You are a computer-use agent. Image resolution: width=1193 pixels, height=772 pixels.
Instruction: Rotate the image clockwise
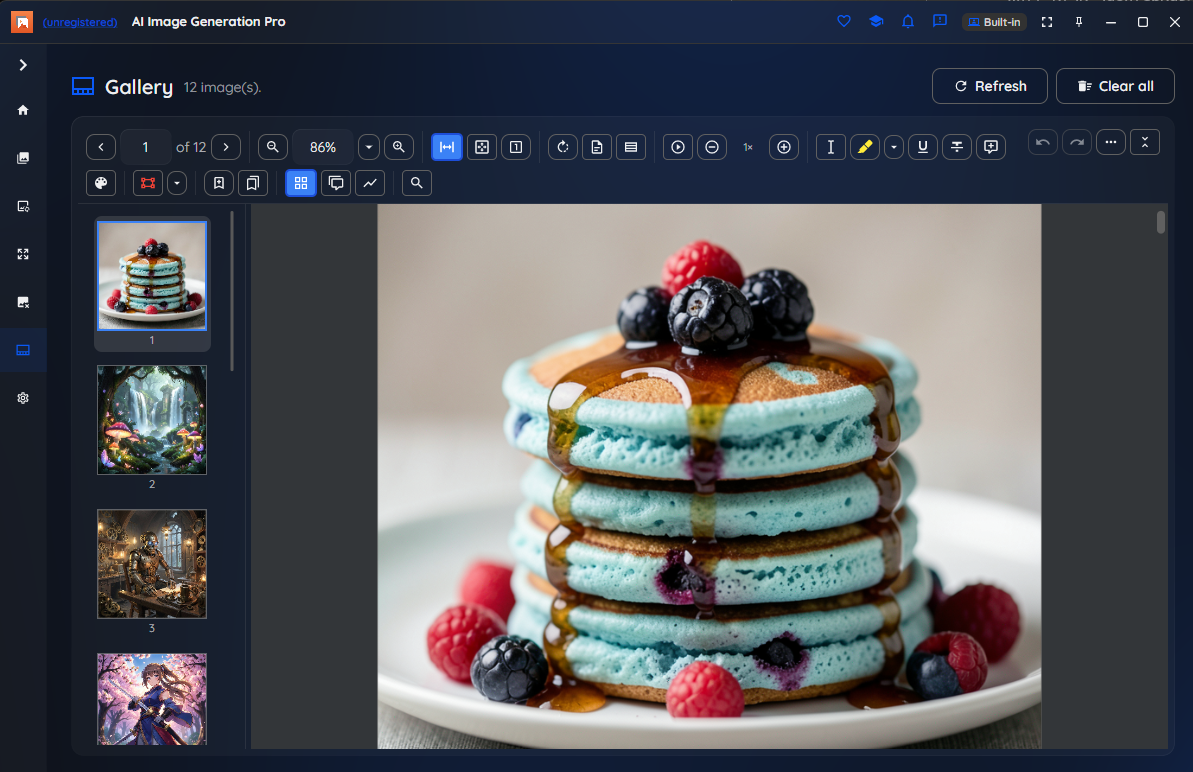563,147
